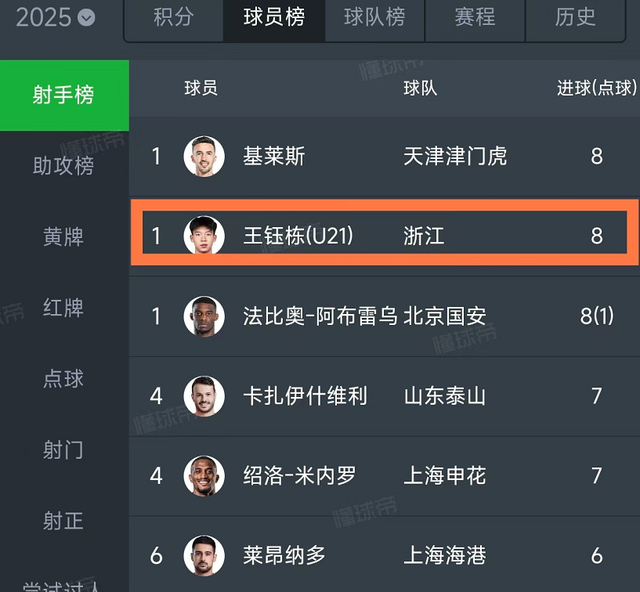The image size is (640, 592).
Task: Select 黄牌 in the sidebar
Action: coord(64,237)
